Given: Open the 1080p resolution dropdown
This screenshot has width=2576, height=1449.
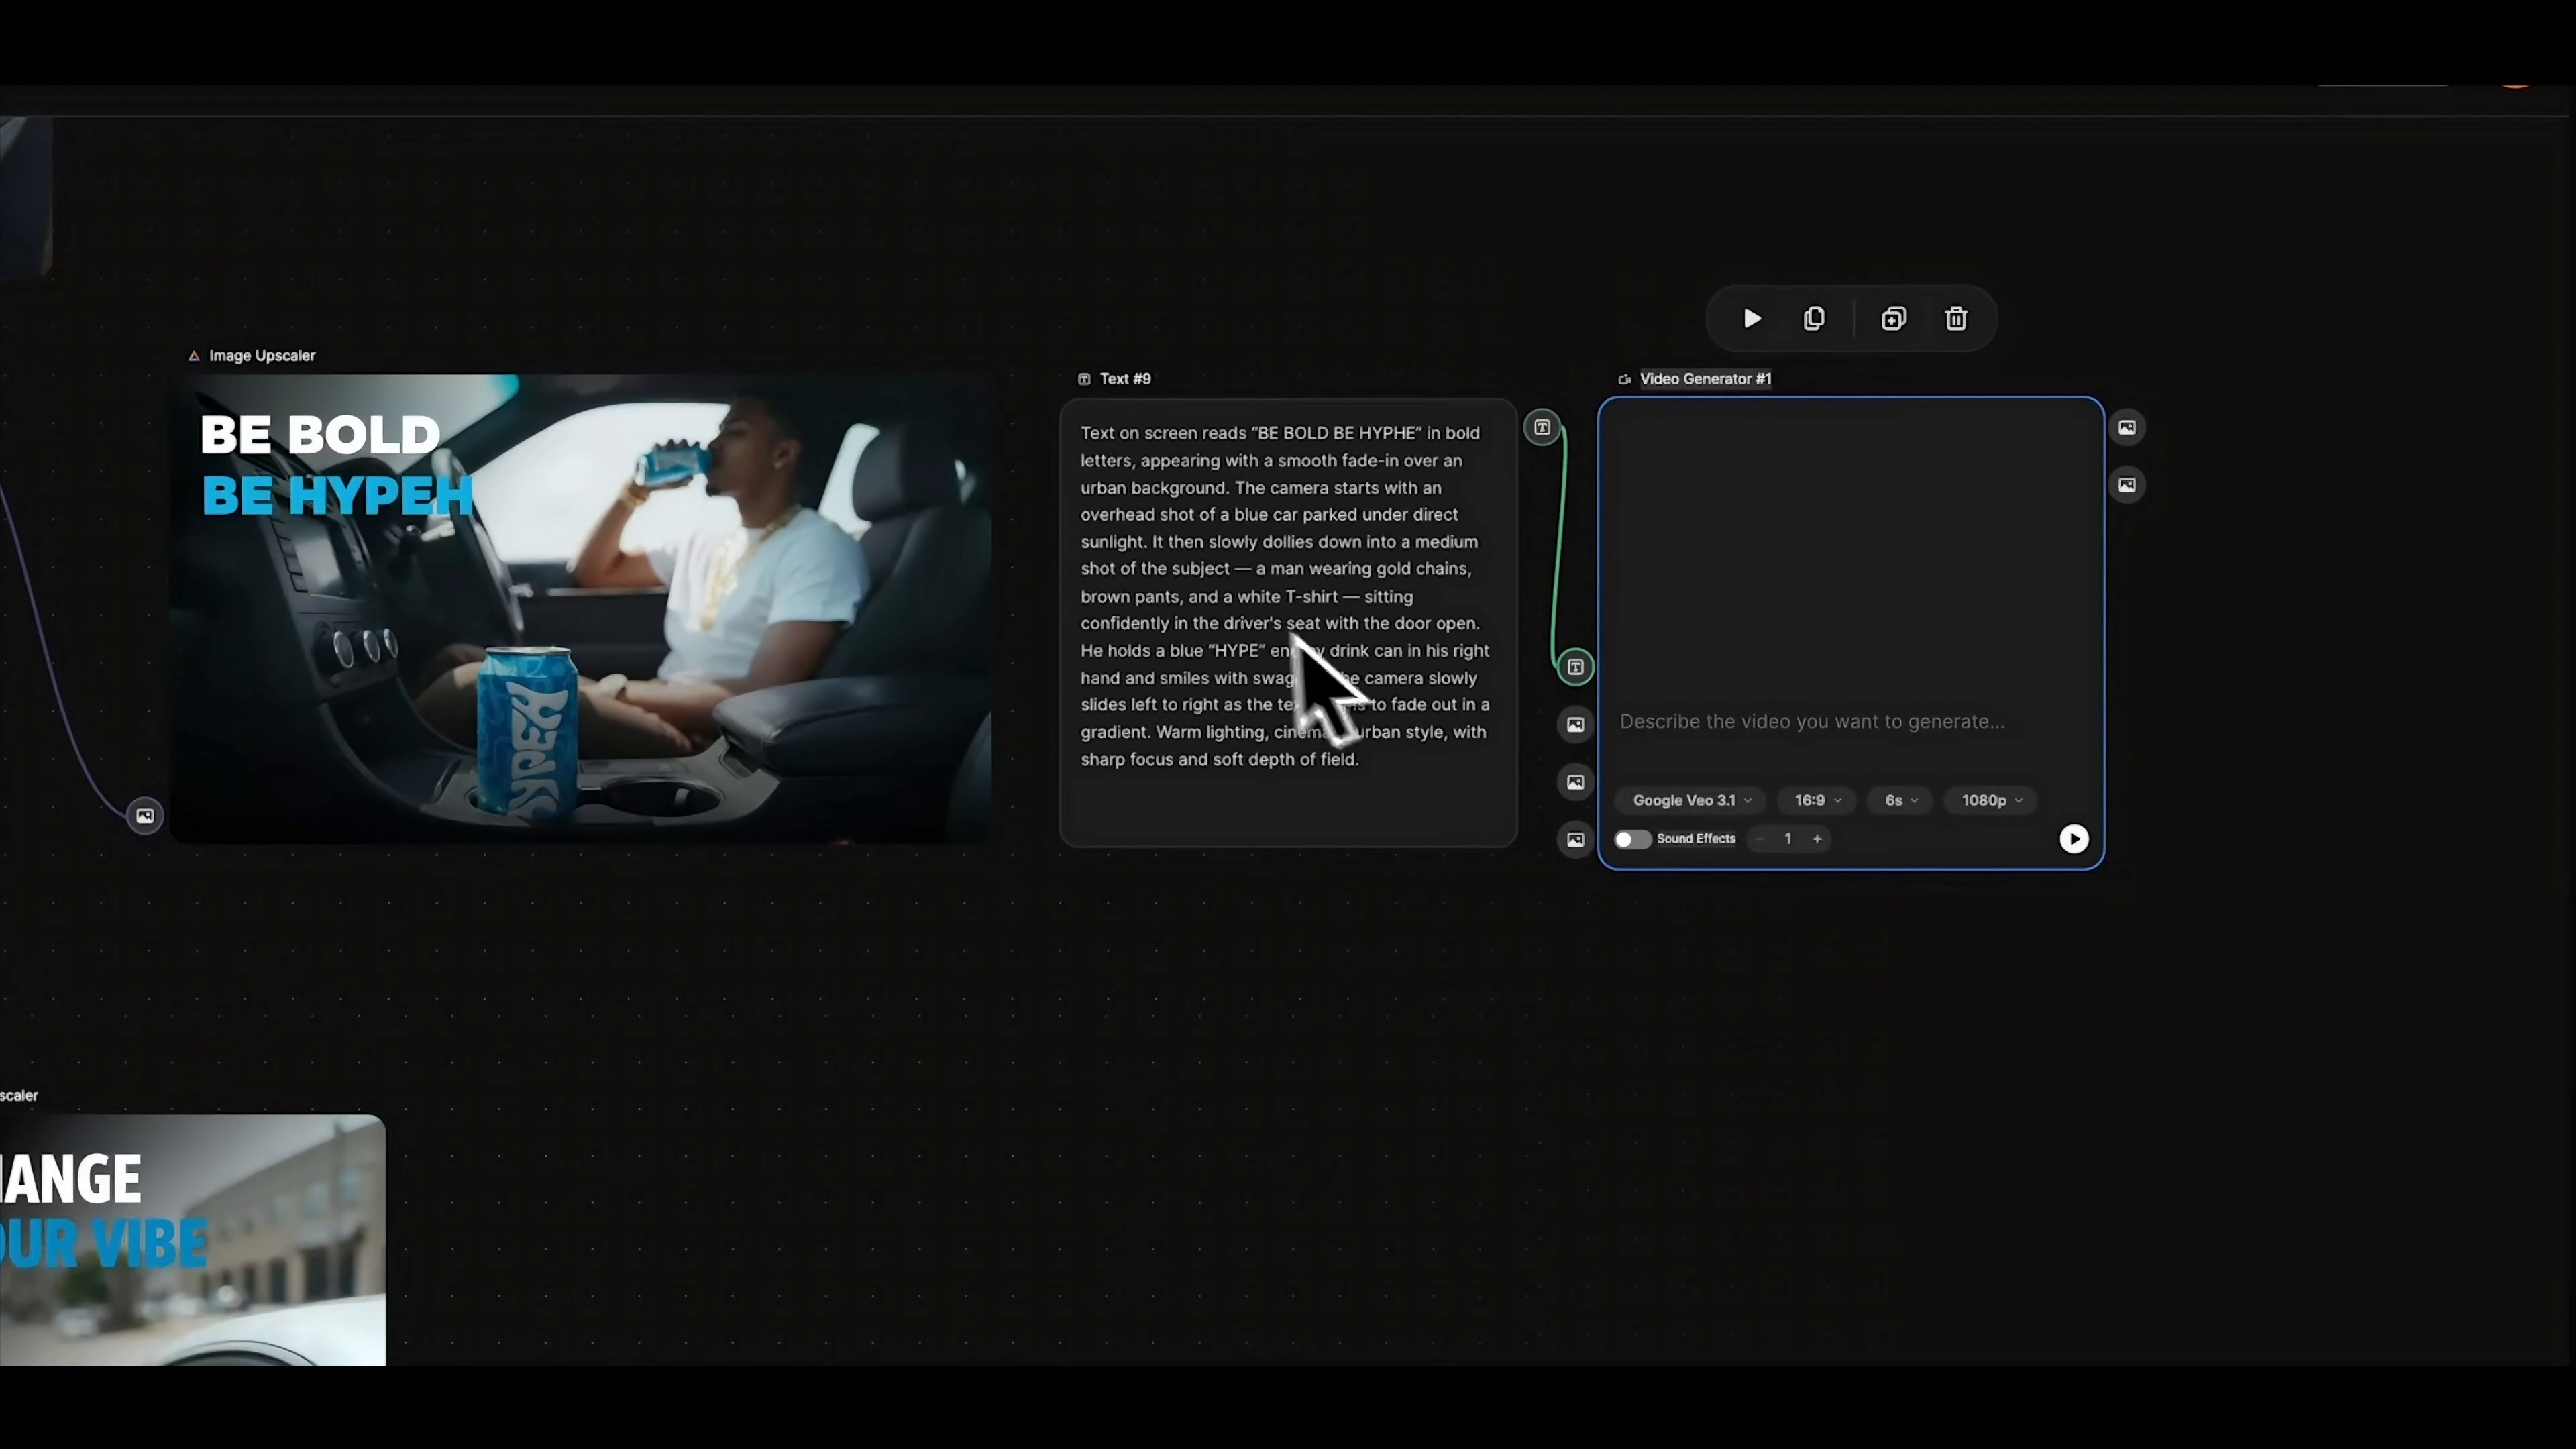Looking at the screenshot, I should [1991, 800].
